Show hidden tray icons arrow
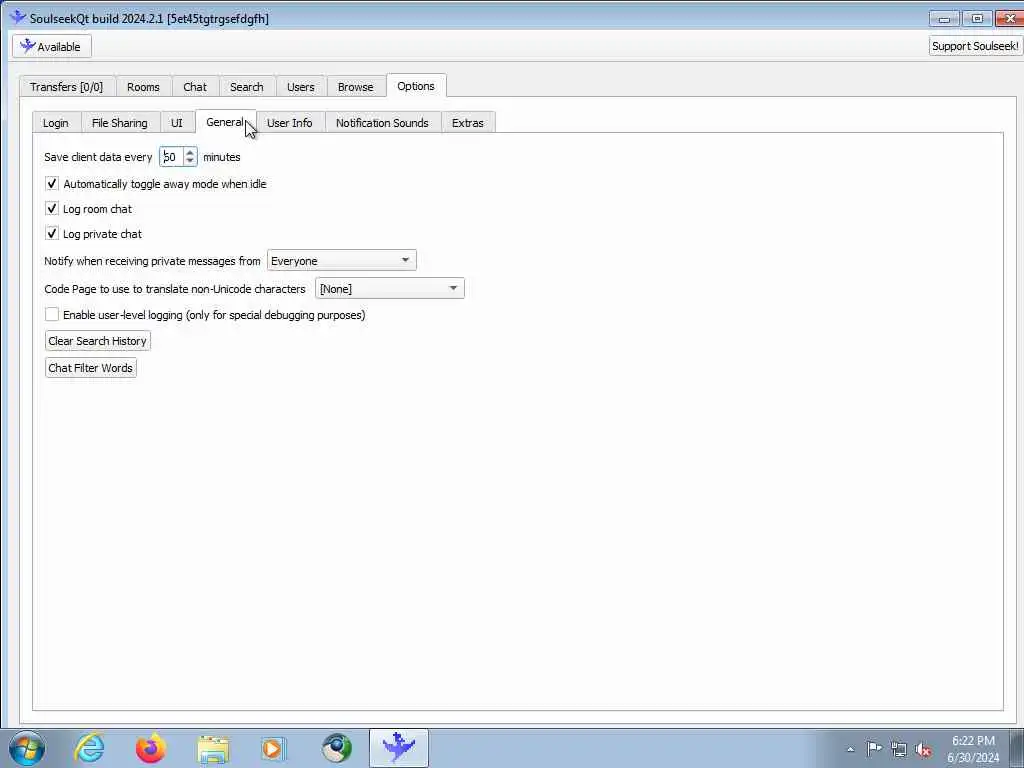1024x768 pixels. point(850,749)
